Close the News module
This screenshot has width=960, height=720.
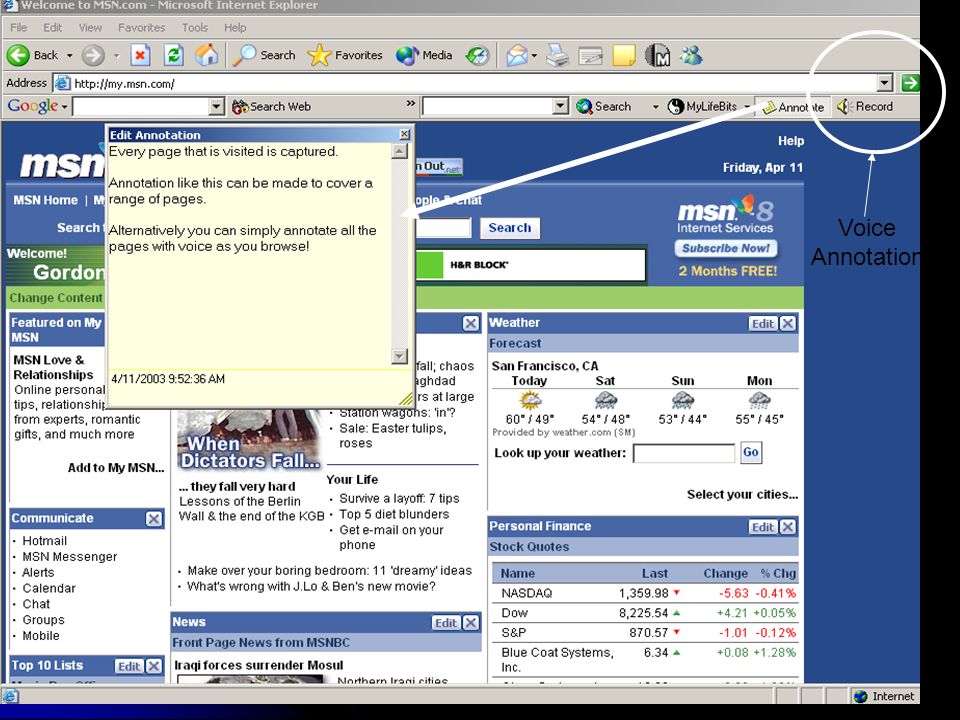pos(470,623)
